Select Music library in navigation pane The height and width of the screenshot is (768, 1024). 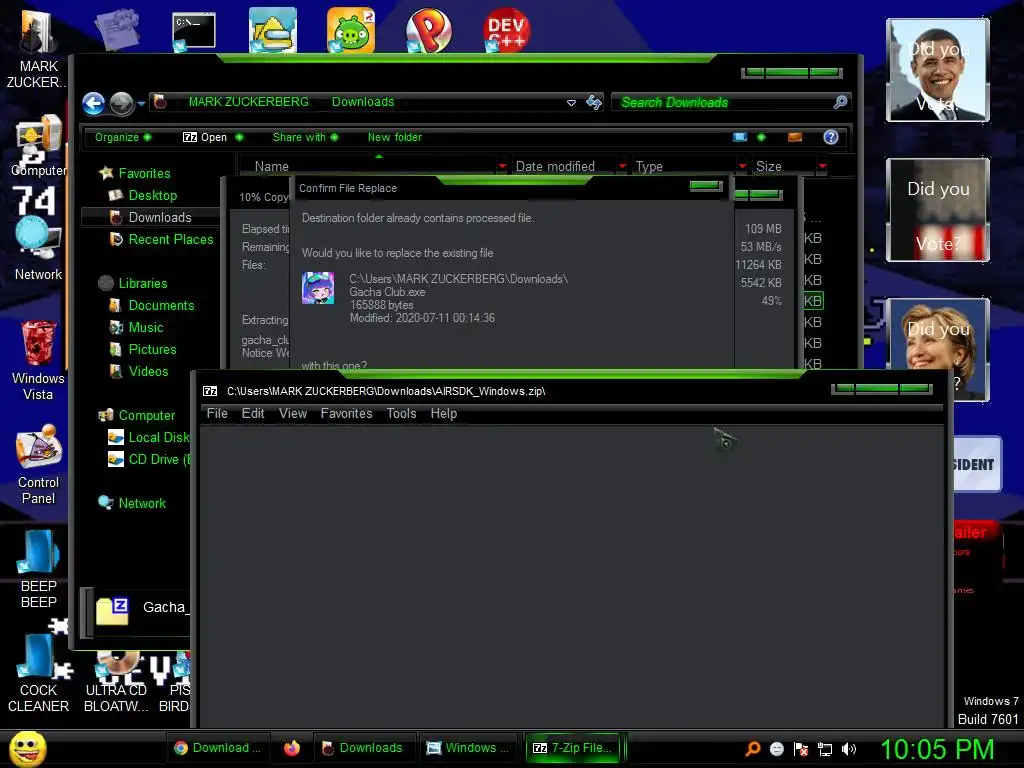[x=146, y=328]
